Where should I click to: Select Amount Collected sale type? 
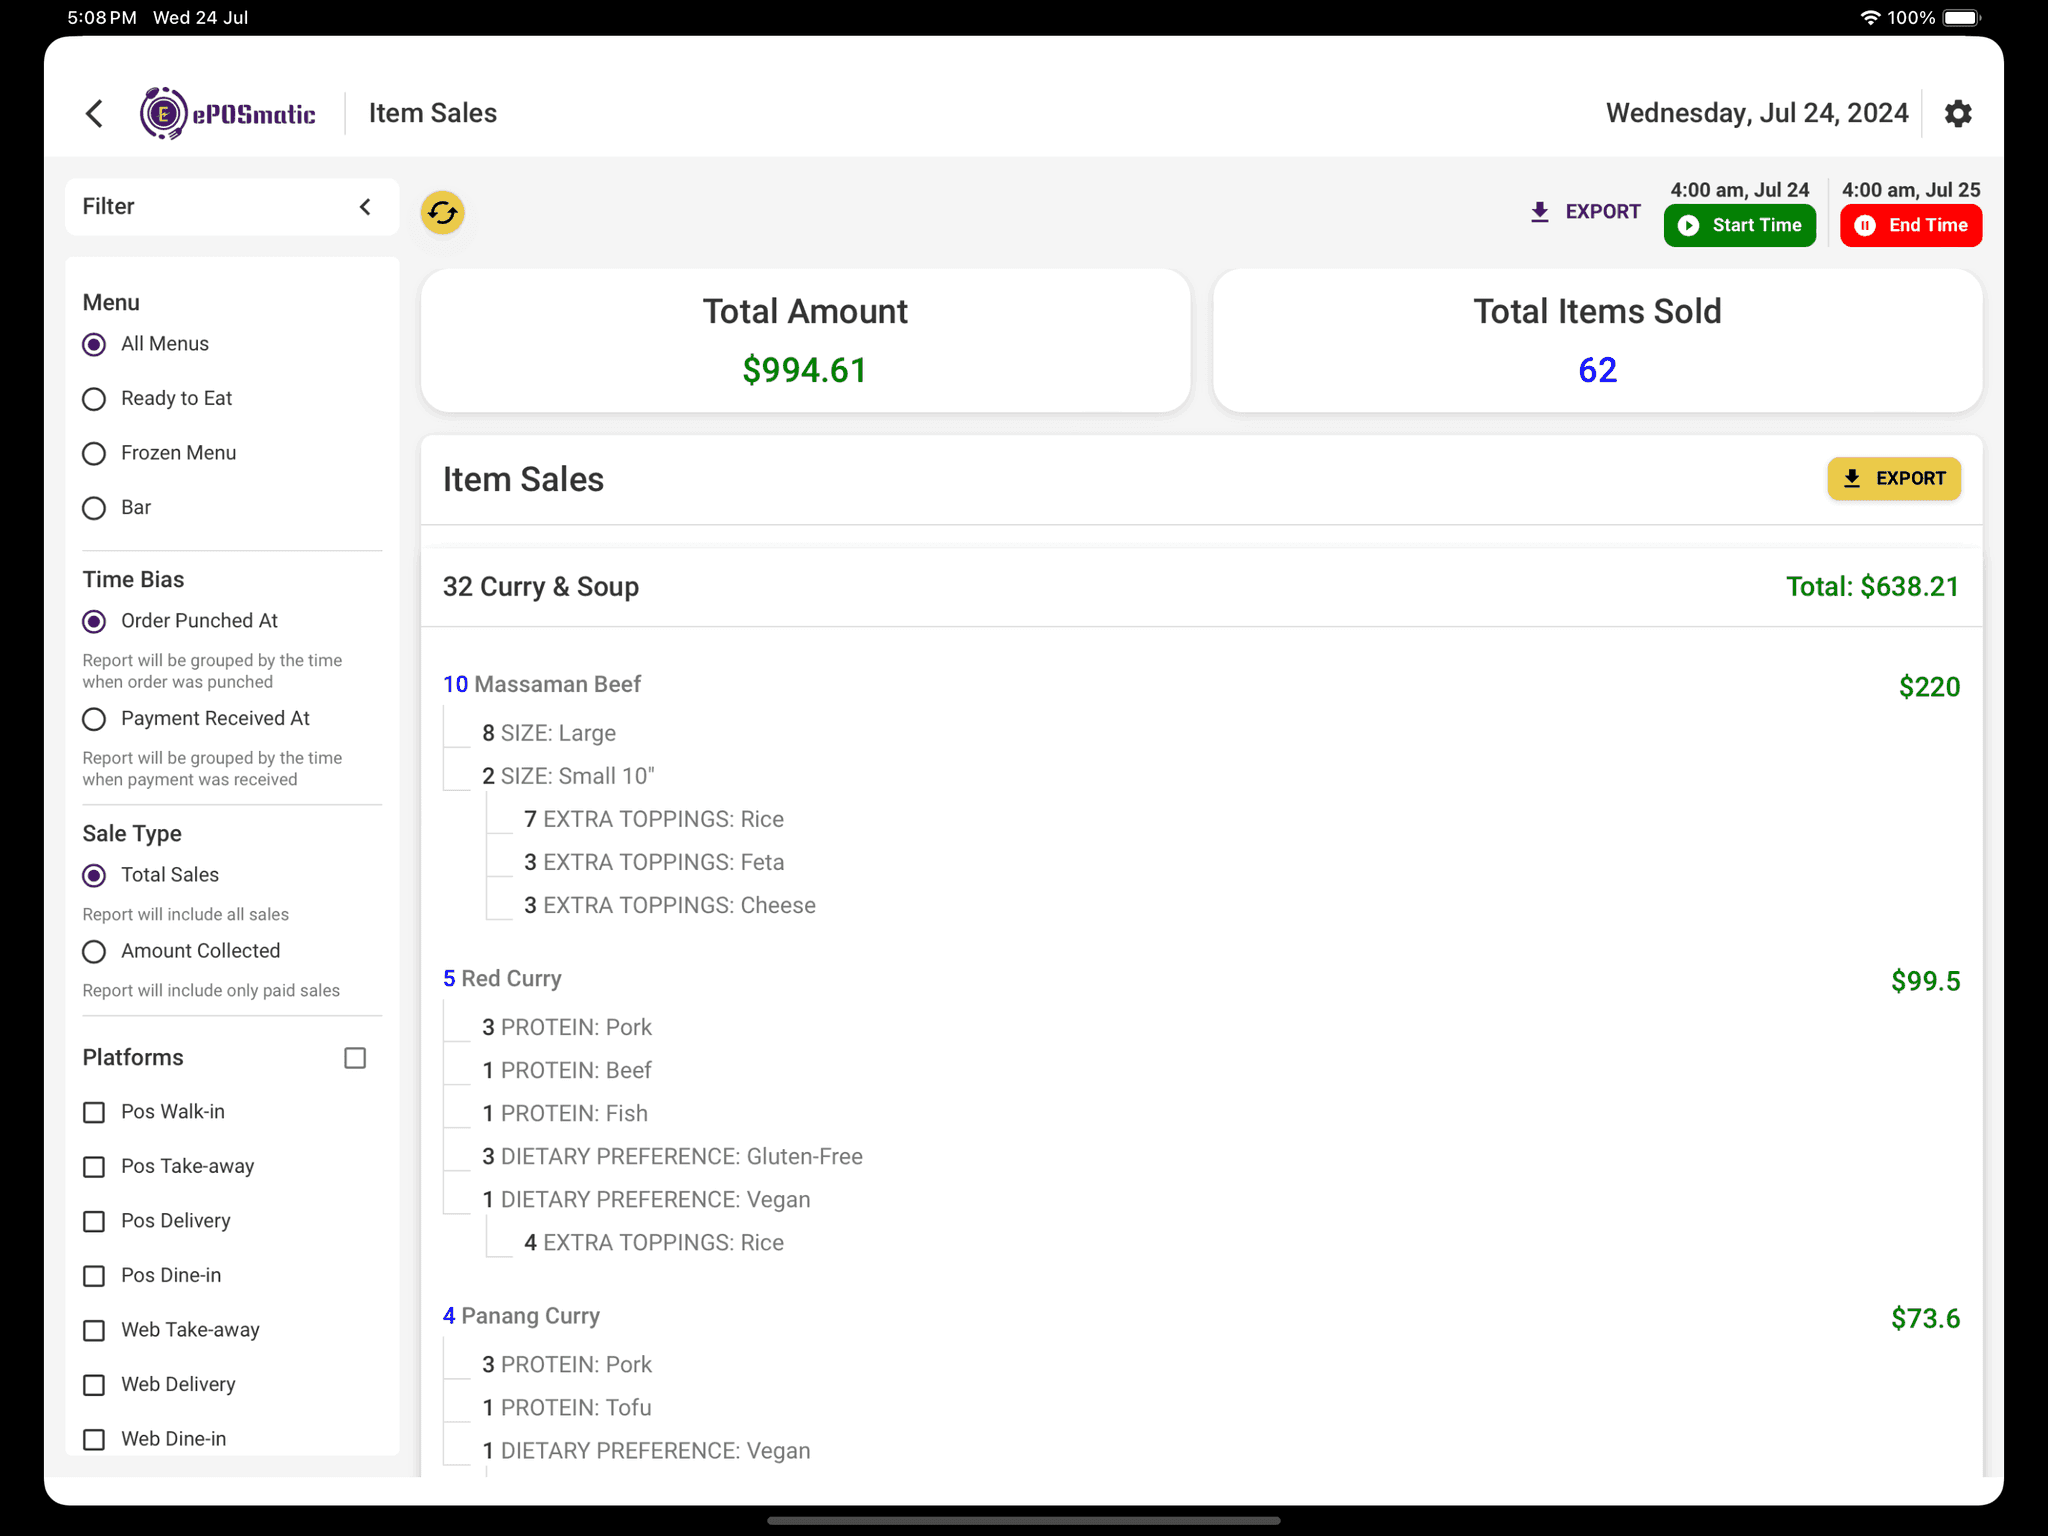(94, 951)
